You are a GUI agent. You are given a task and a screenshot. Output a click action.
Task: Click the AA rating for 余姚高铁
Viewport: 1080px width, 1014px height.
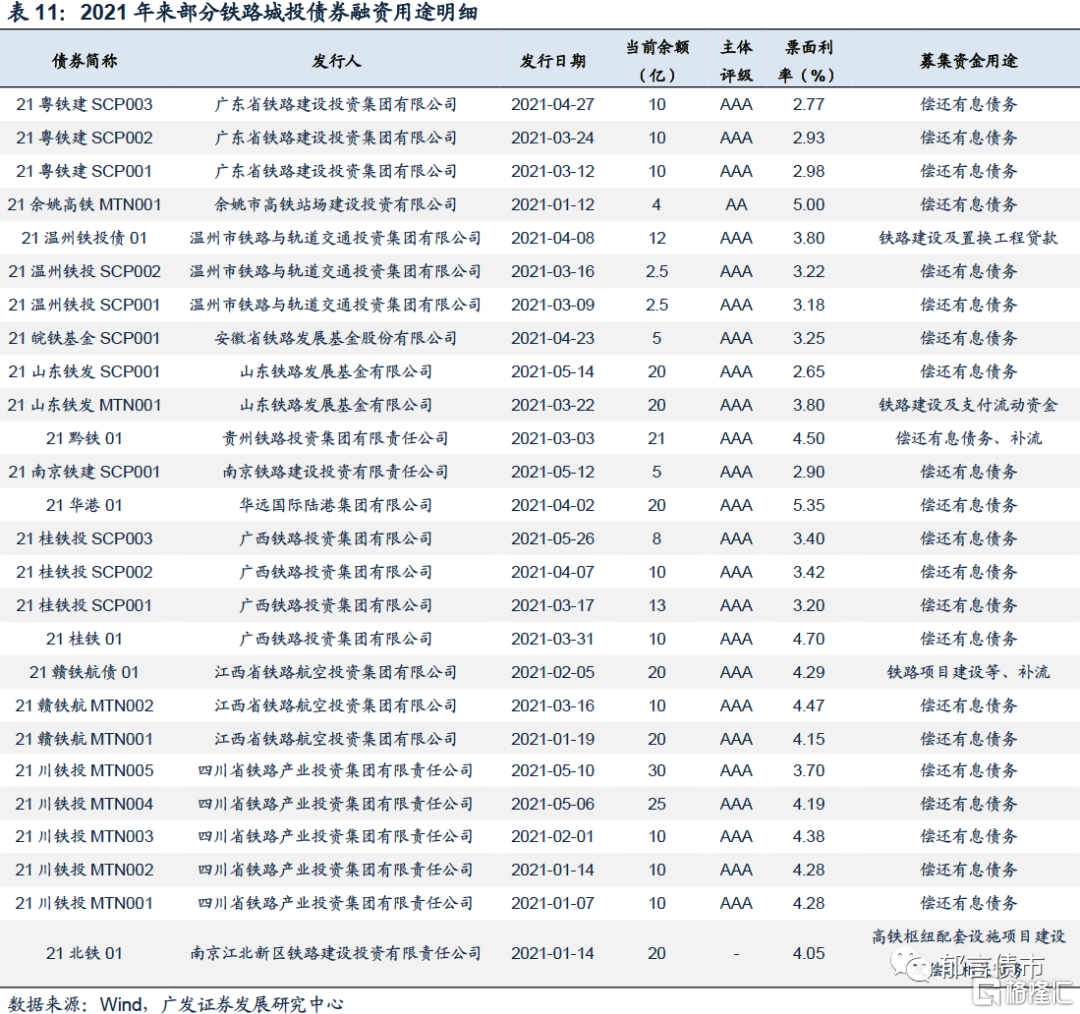pyautogui.click(x=736, y=205)
